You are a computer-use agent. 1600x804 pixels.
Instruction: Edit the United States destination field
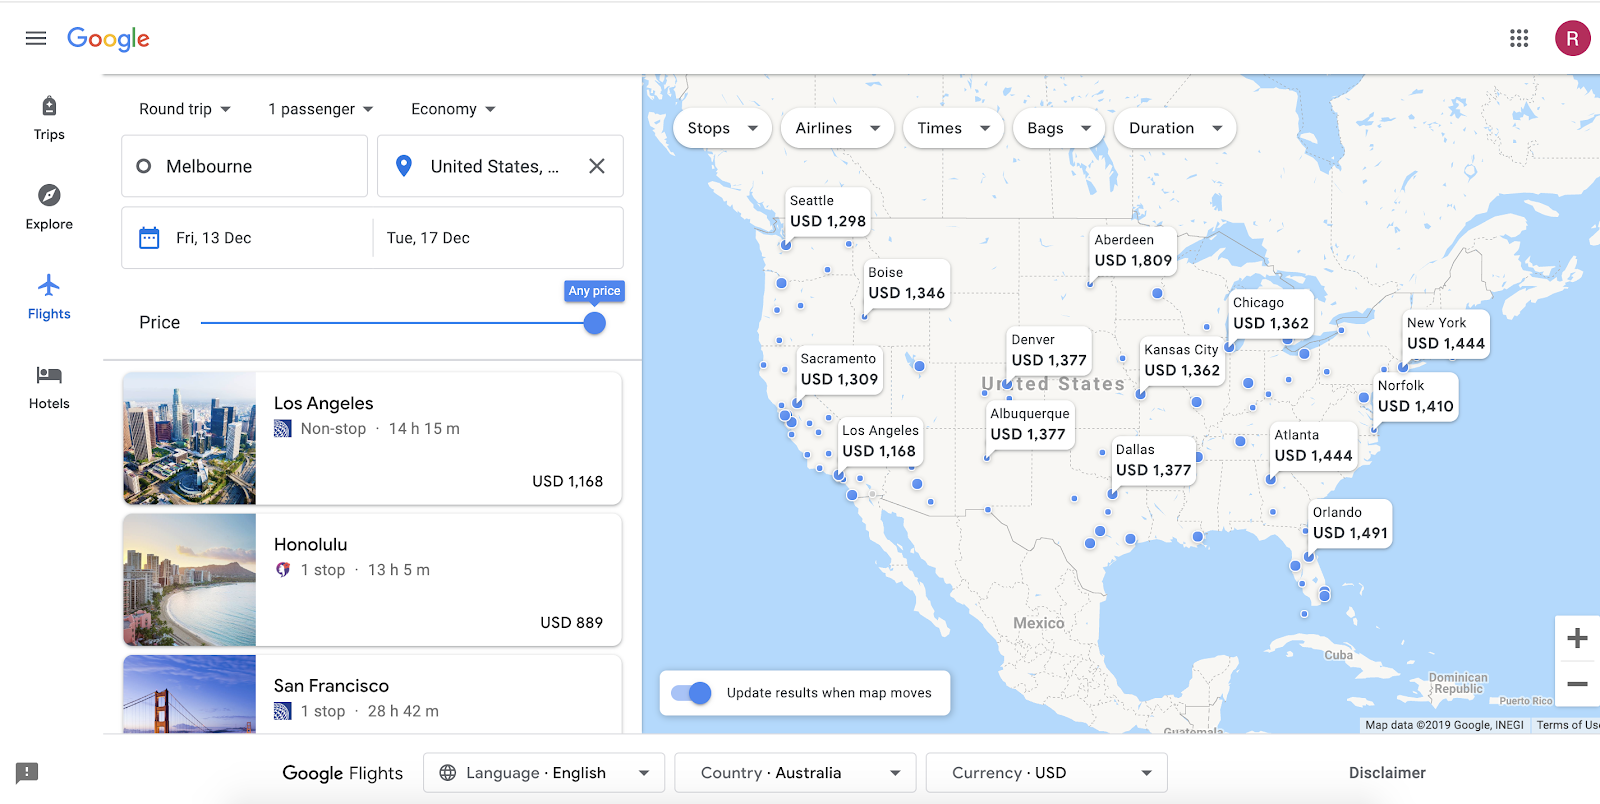pos(500,166)
